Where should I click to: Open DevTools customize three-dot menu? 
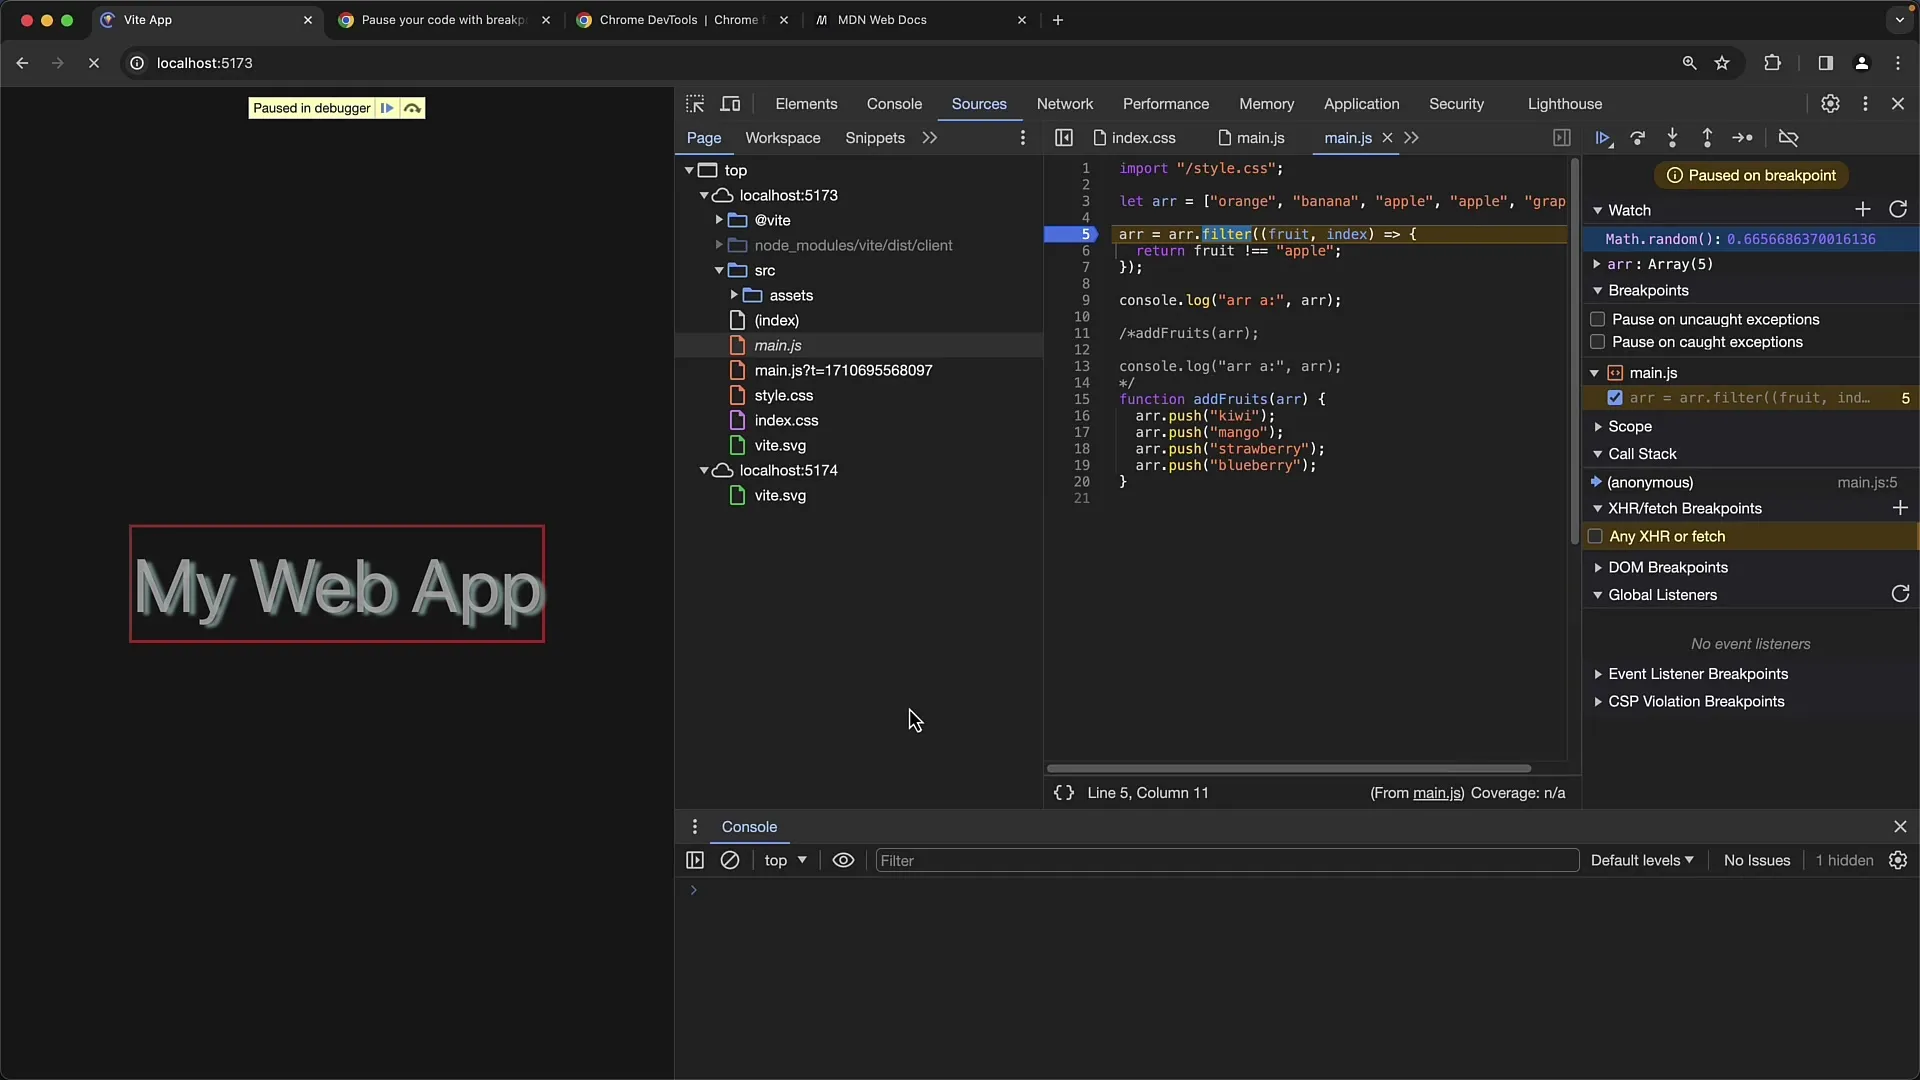coord(1865,104)
